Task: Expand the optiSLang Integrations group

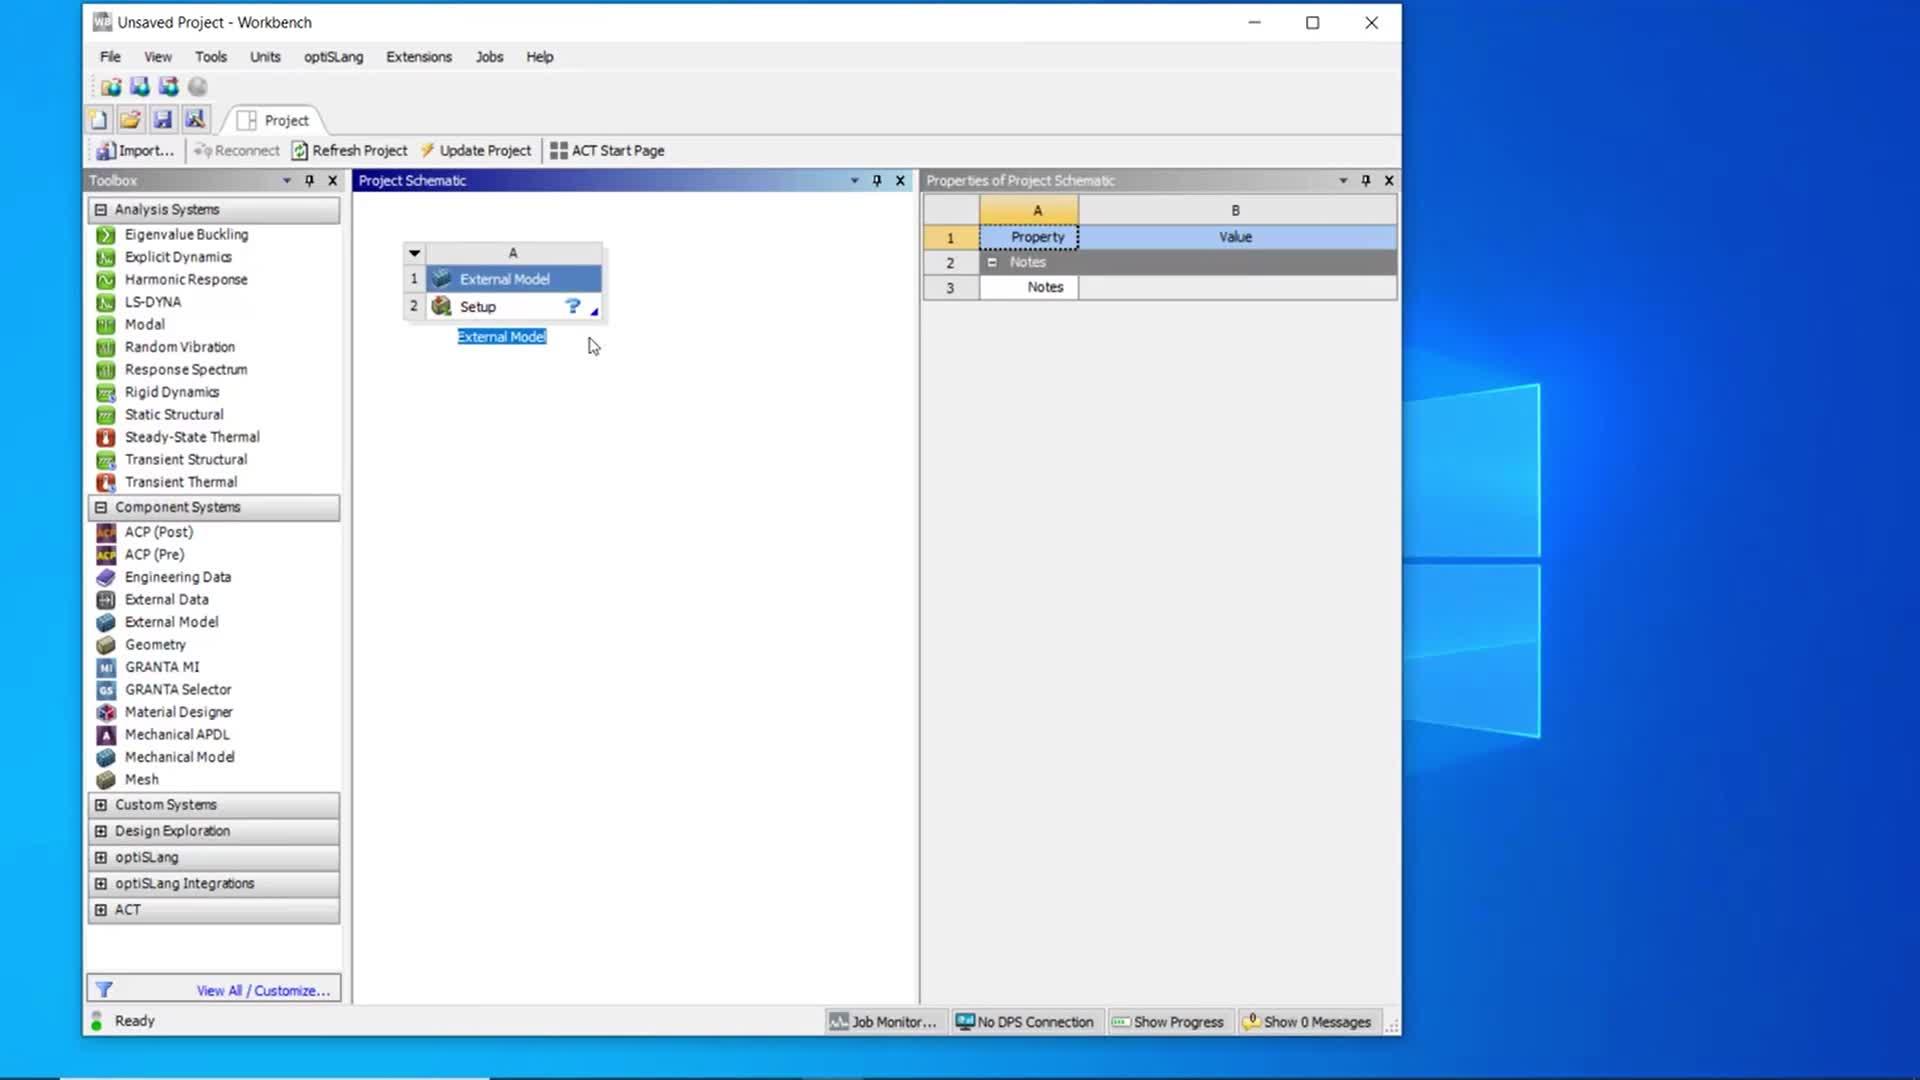Action: (101, 884)
